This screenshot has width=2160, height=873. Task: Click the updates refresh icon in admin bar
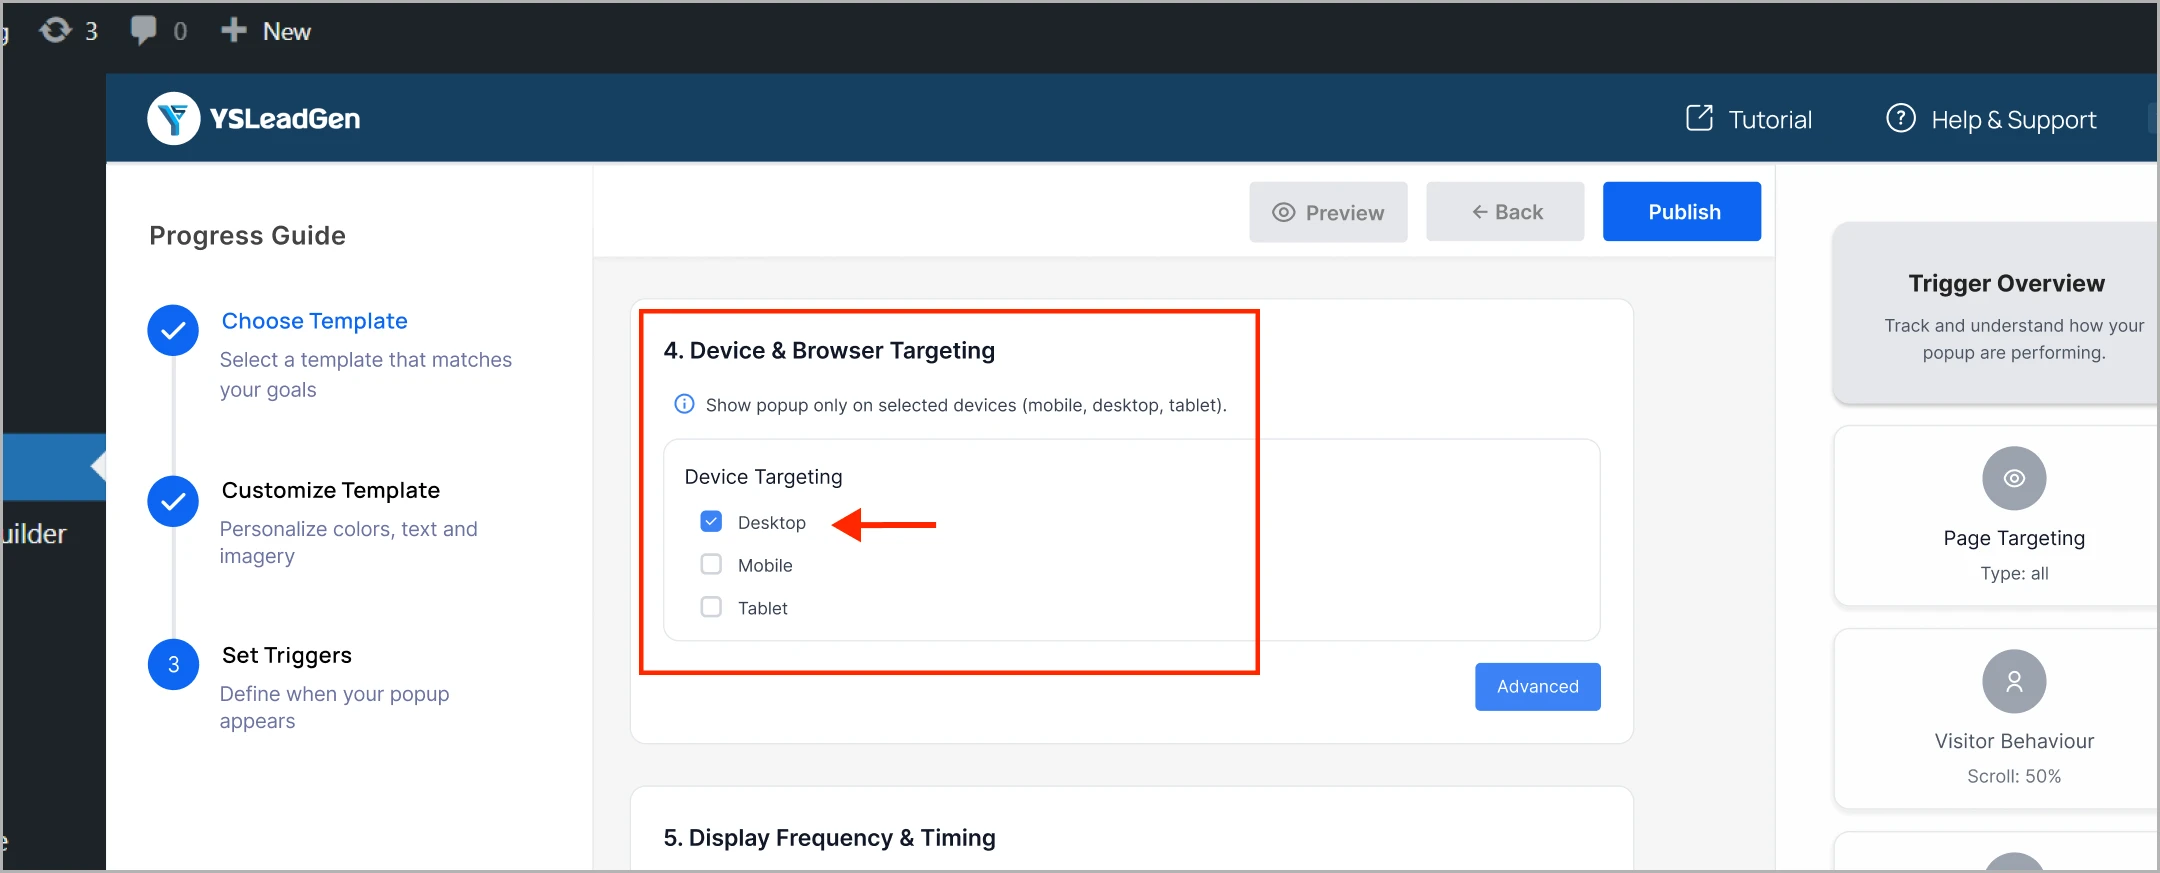tap(55, 30)
